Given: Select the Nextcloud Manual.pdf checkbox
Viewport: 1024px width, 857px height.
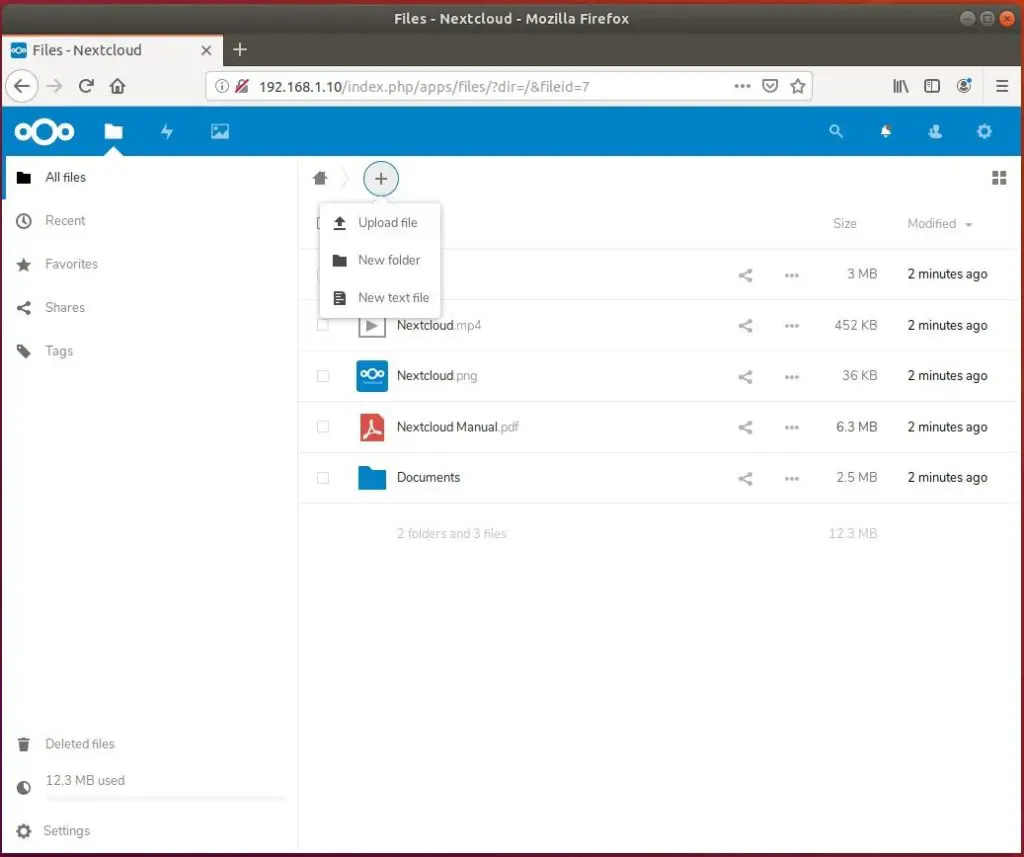Looking at the screenshot, I should 323,427.
